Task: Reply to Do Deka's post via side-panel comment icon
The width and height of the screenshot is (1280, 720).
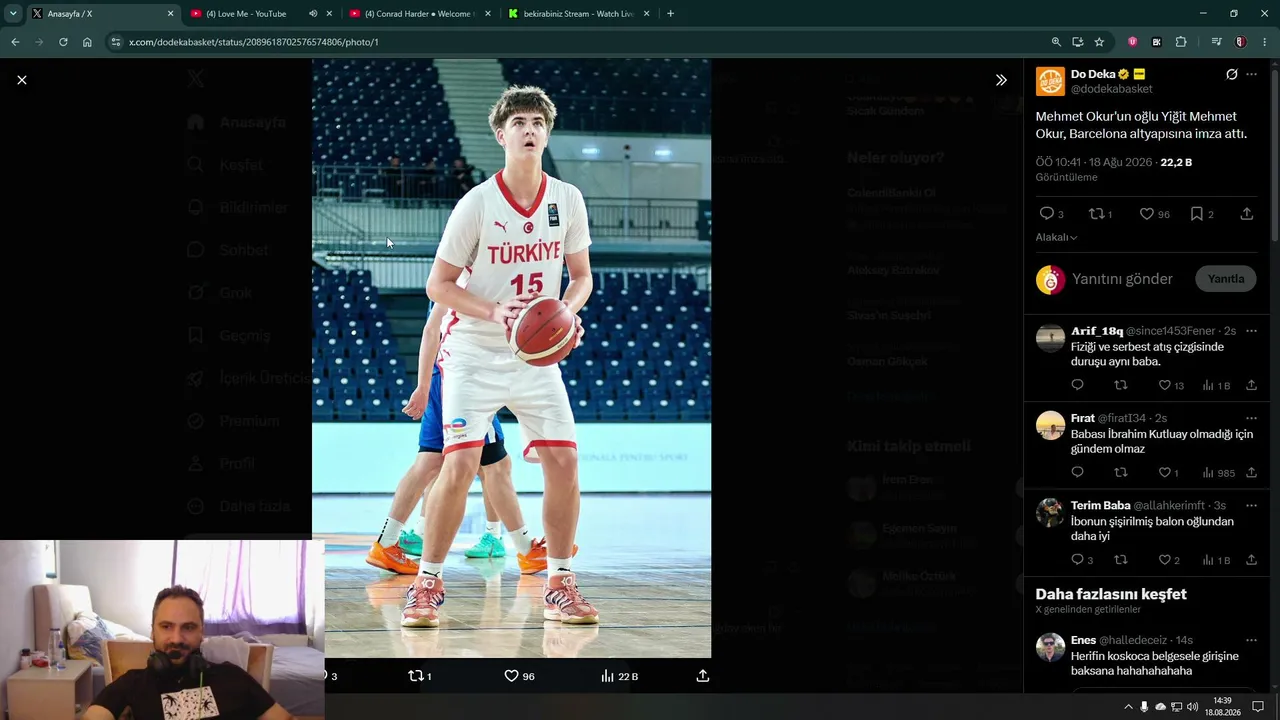Action: [1047, 214]
